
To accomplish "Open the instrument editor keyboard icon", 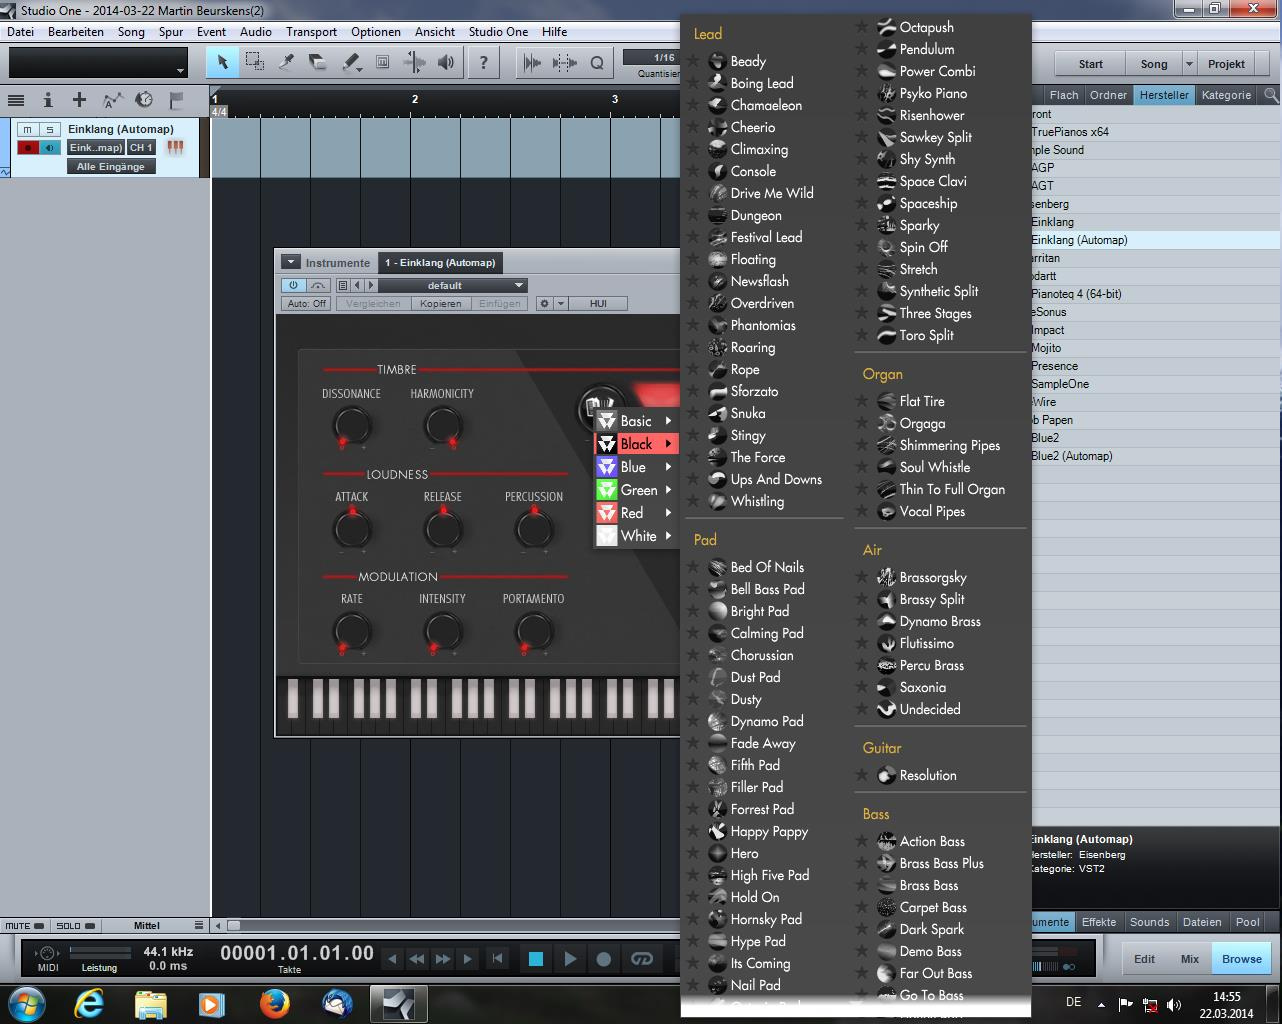I will (x=175, y=148).
